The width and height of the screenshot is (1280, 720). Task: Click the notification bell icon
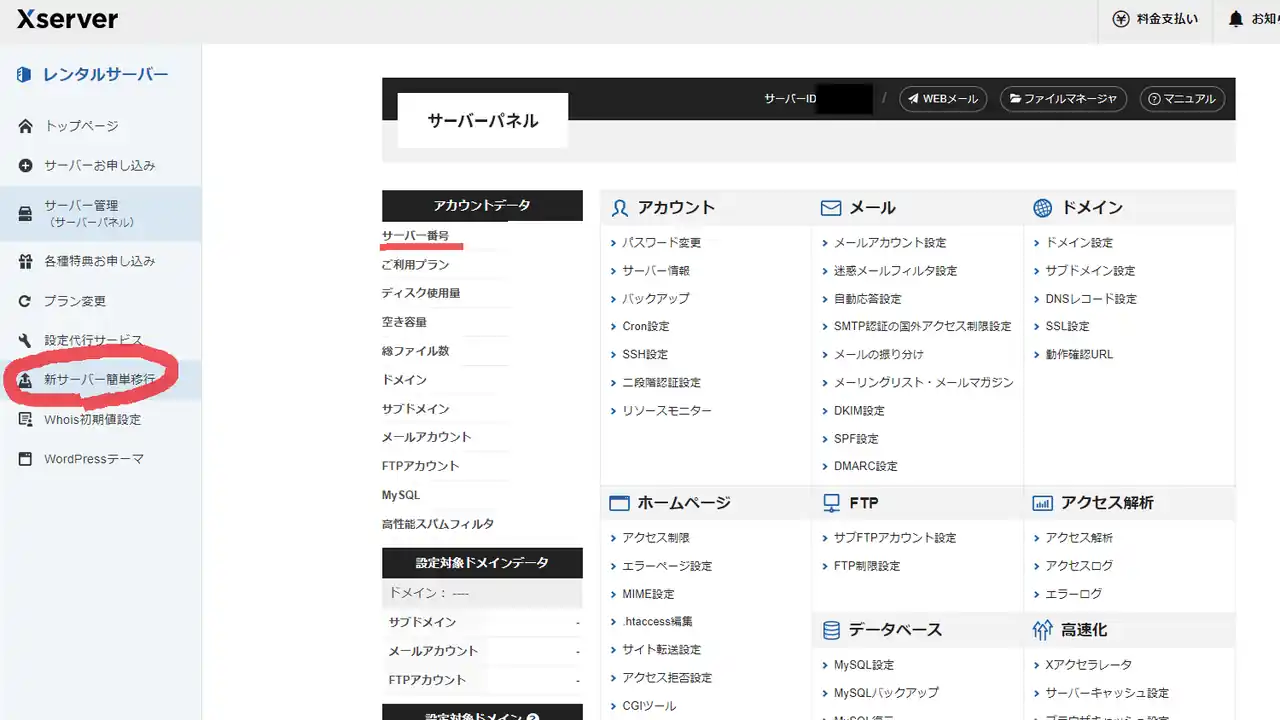click(x=1236, y=19)
